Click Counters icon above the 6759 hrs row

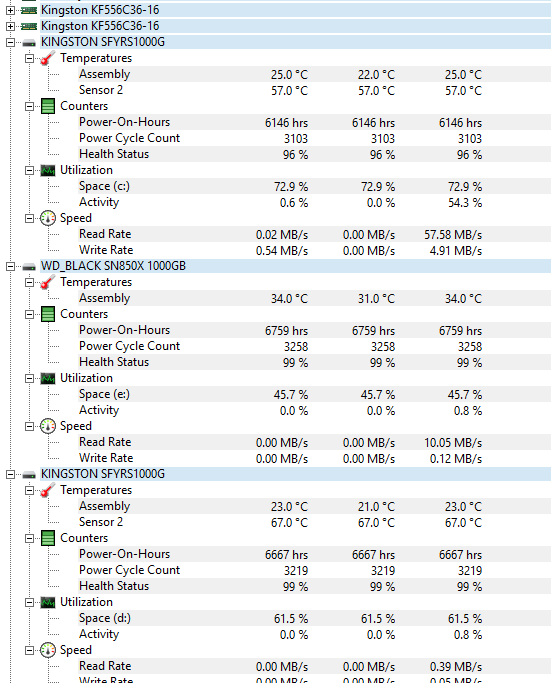(48, 314)
